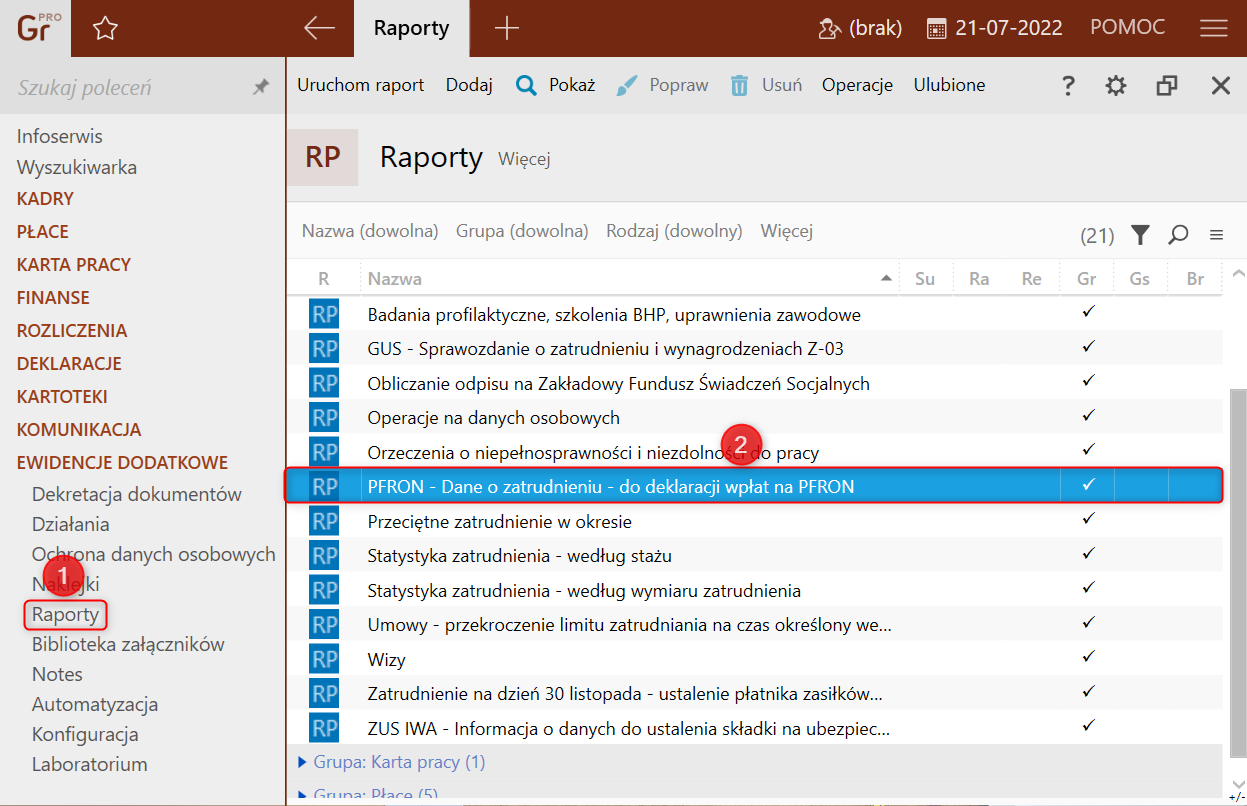Click the back arrow icon
Screen dimensions: 1247x806
pos(319,29)
